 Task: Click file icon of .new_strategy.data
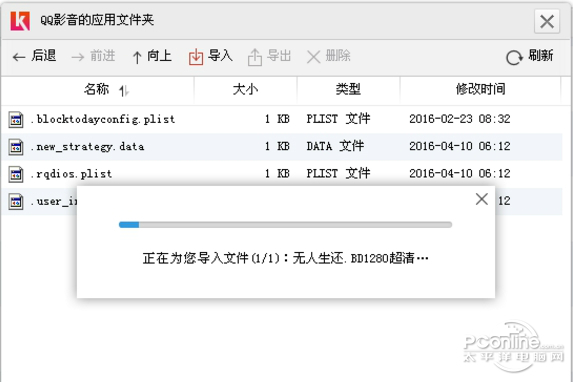click(x=16, y=147)
